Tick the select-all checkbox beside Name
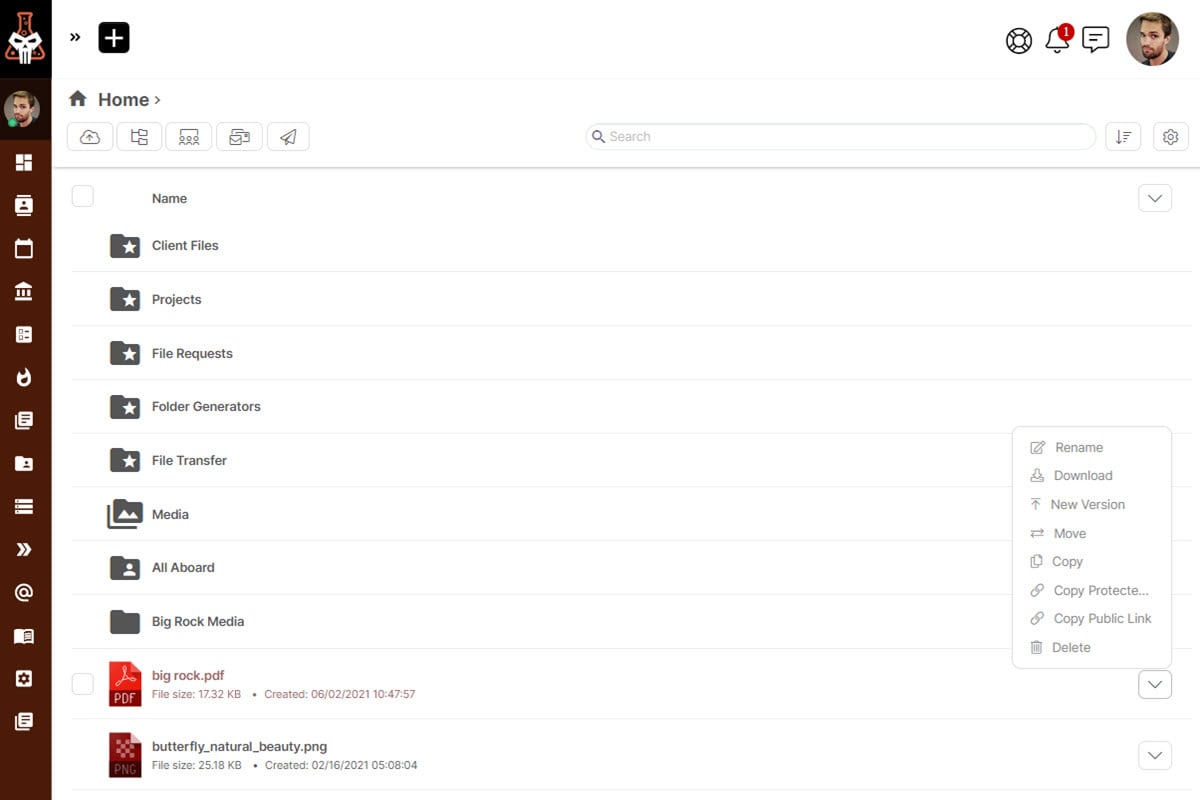Image resolution: width=1200 pixels, height=800 pixels. pyautogui.click(x=83, y=196)
